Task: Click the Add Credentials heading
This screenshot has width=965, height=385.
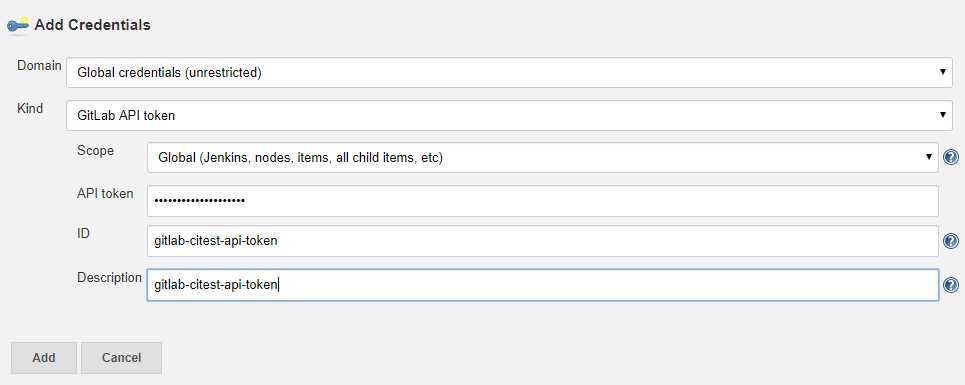Action: coord(92,25)
